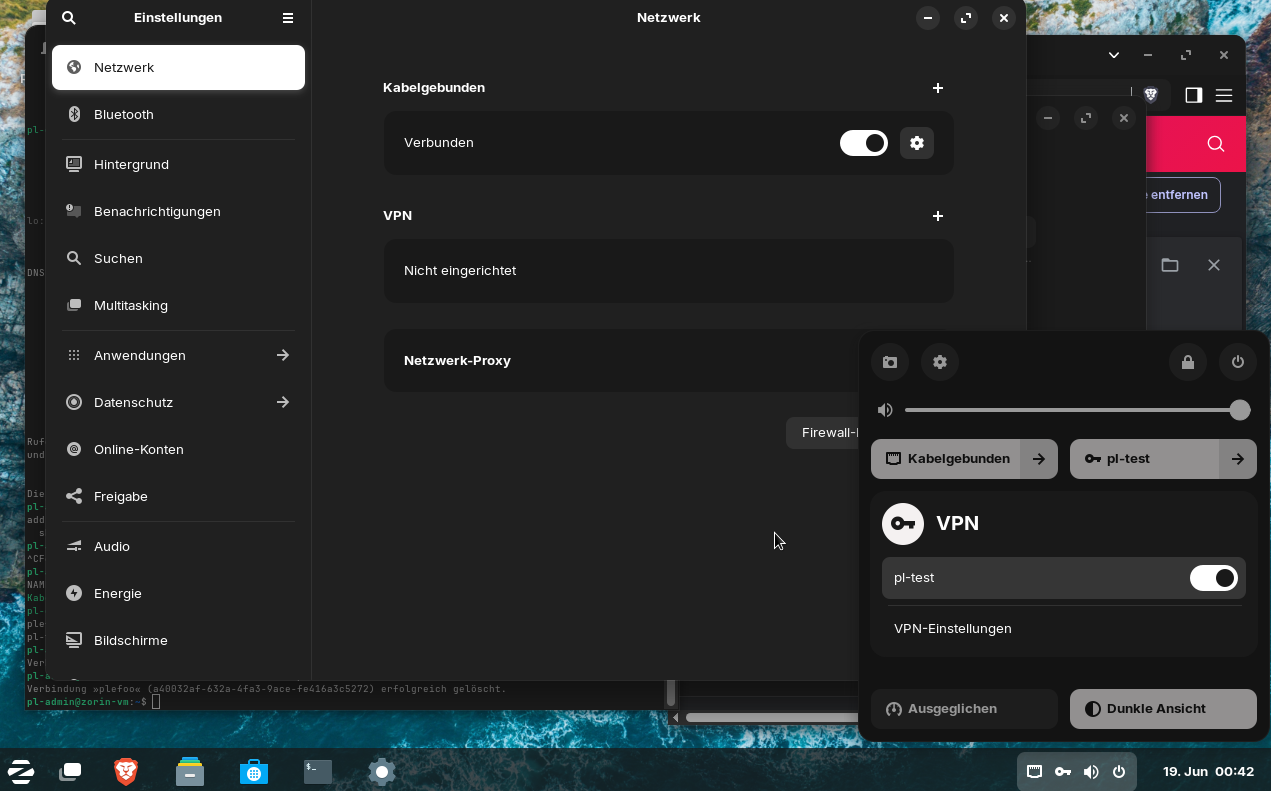Expand the Kabelgebunden quick settings arrow

tap(1039, 459)
